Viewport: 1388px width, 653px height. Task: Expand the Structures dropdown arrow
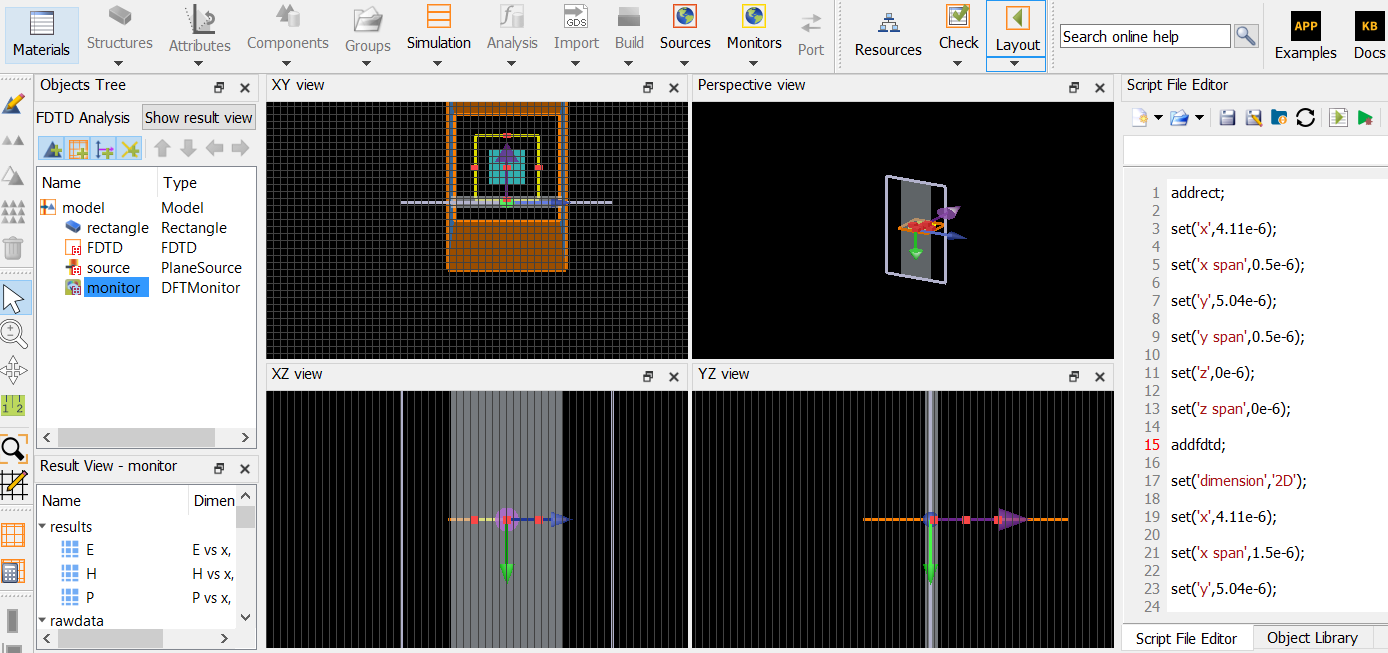click(x=120, y=64)
